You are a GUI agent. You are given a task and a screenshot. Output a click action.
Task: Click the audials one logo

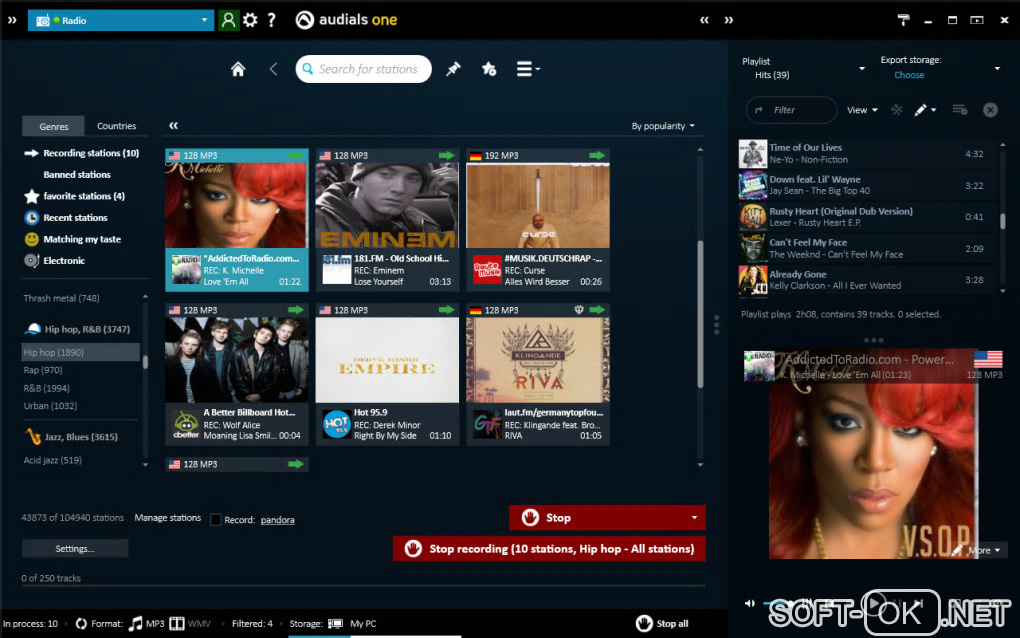pyautogui.click(x=346, y=20)
